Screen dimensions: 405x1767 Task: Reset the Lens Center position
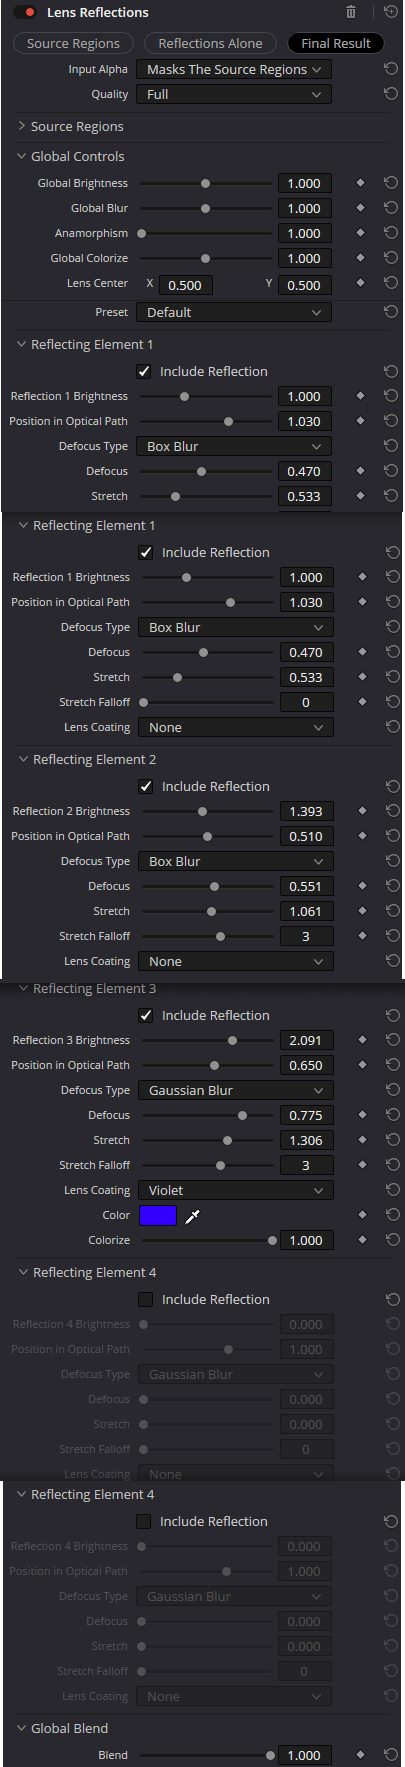390,283
